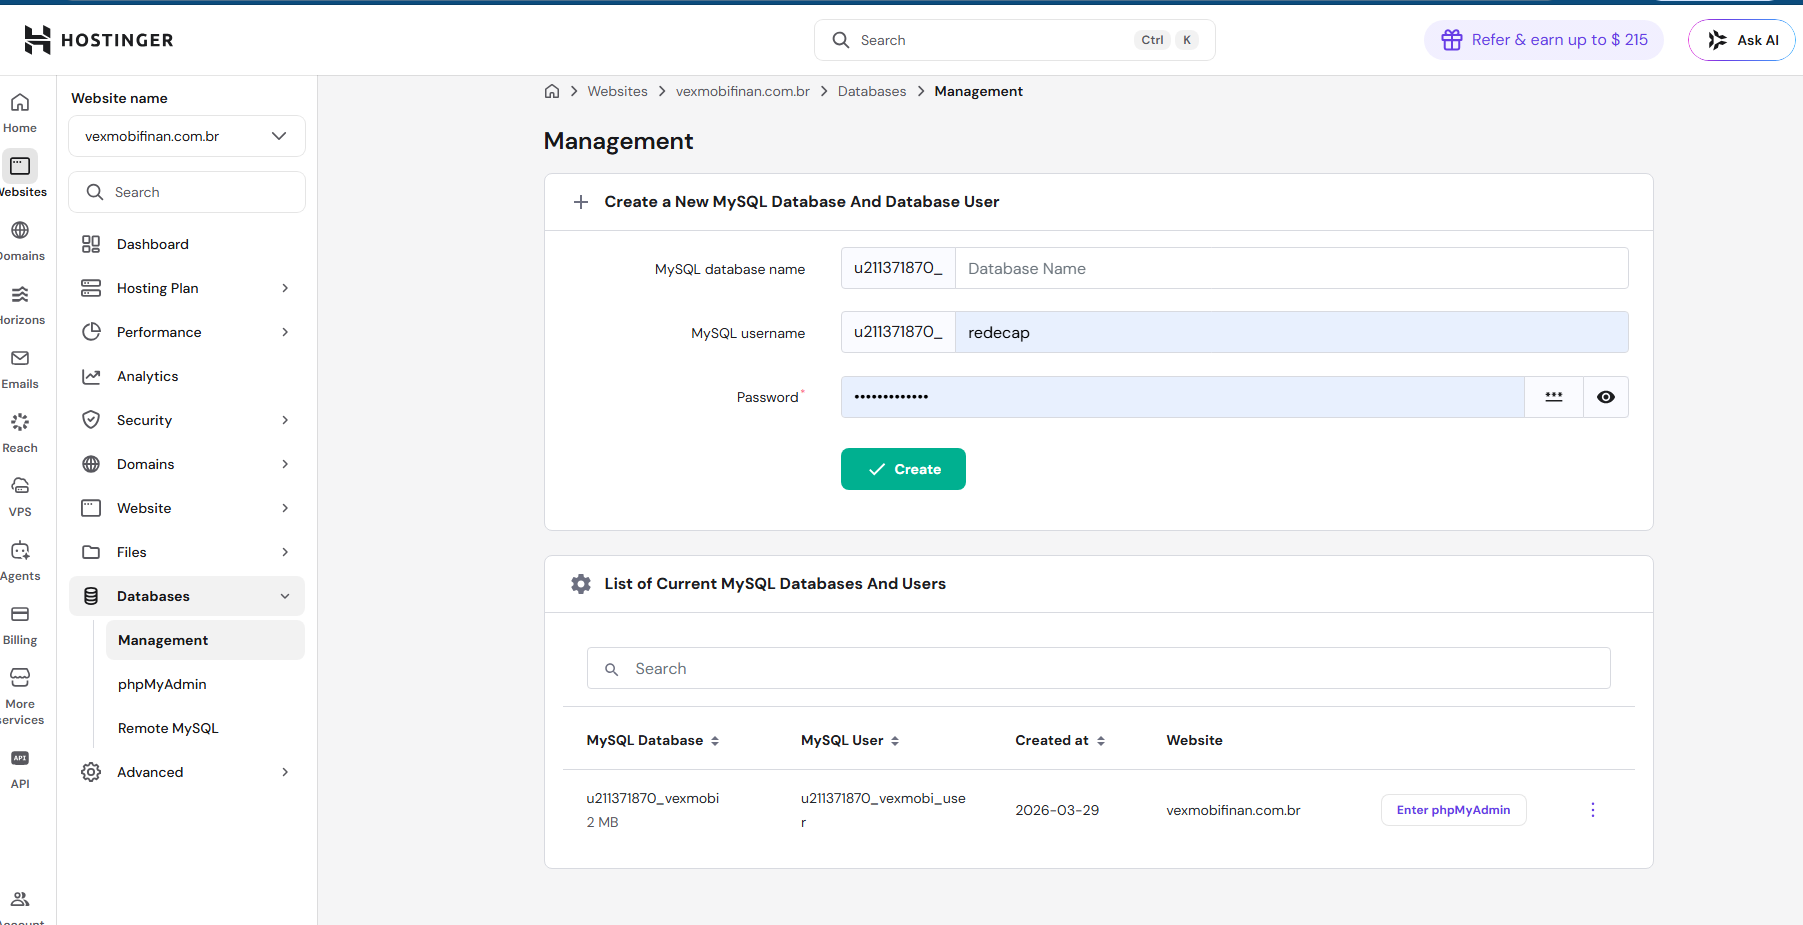Click the breadcrumb home icon
The width and height of the screenshot is (1803, 925).
click(x=552, y=91)
